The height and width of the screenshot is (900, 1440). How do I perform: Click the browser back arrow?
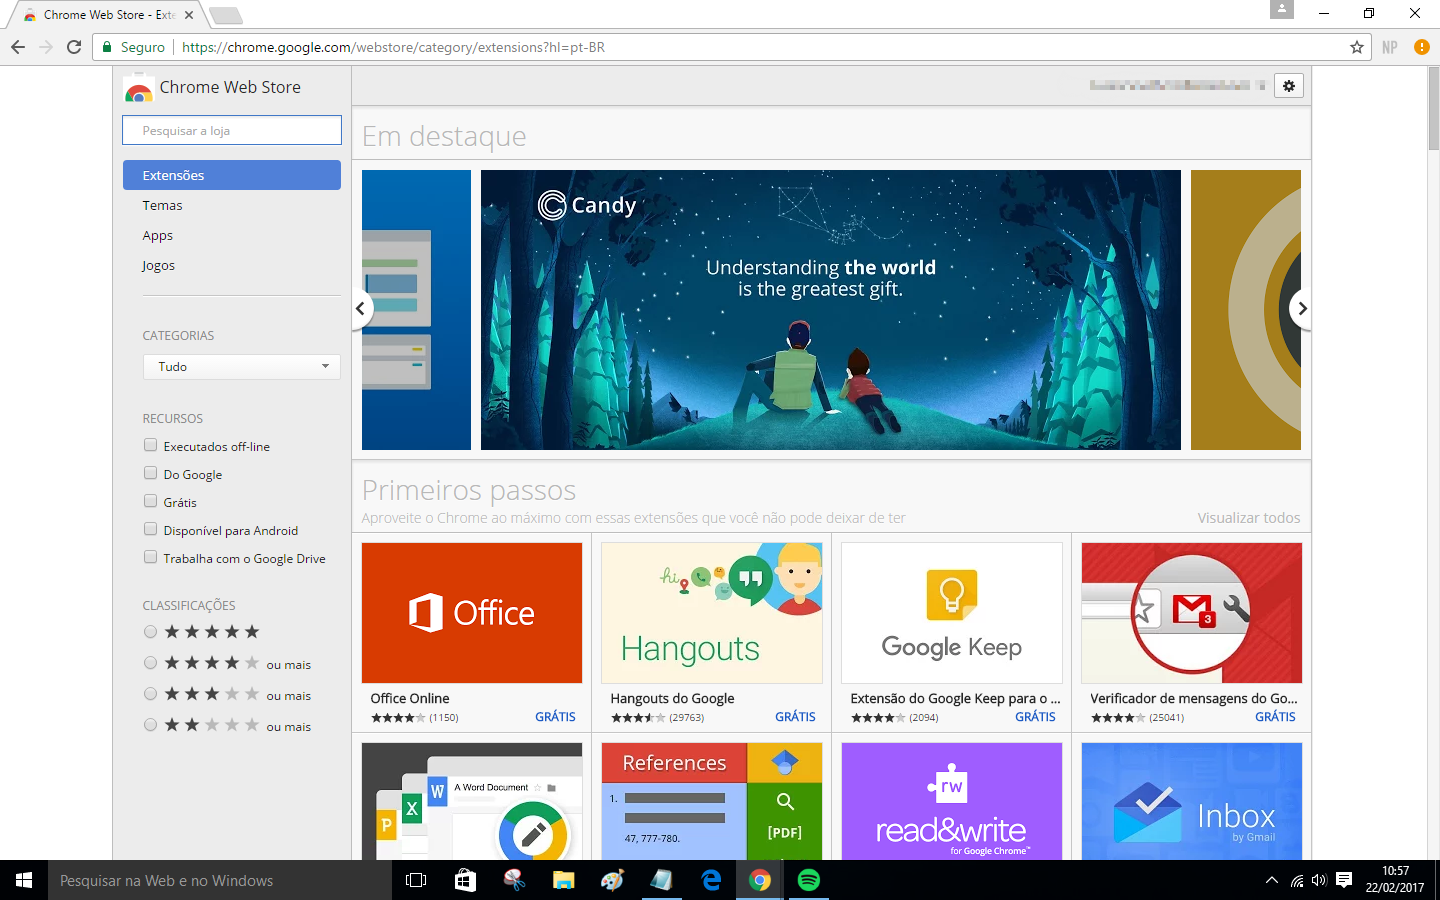click(x=18, y=47)
